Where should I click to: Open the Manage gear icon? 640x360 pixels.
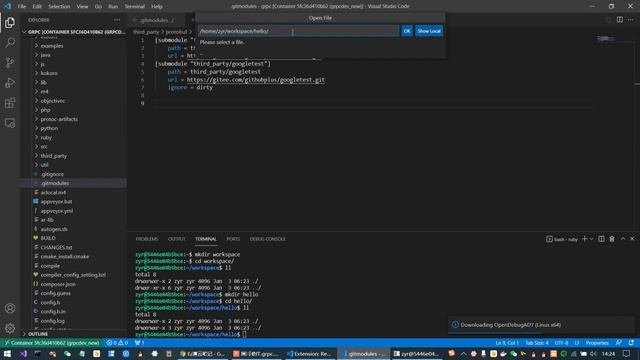click(x=10, y=328)
